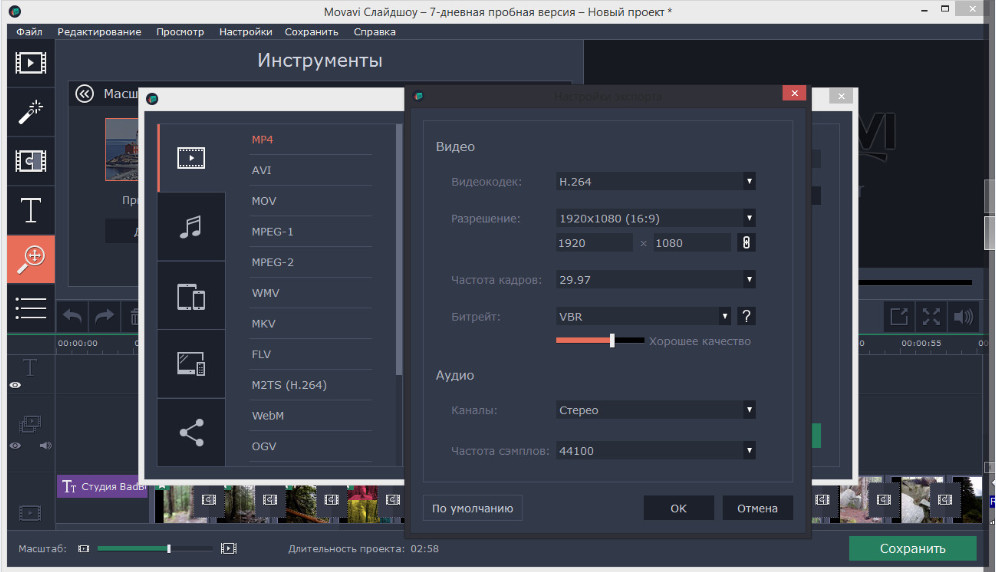This screenshot has width=996, height=572.
Task: Click the width field showing 1920
Action: (x=594, y=243)
